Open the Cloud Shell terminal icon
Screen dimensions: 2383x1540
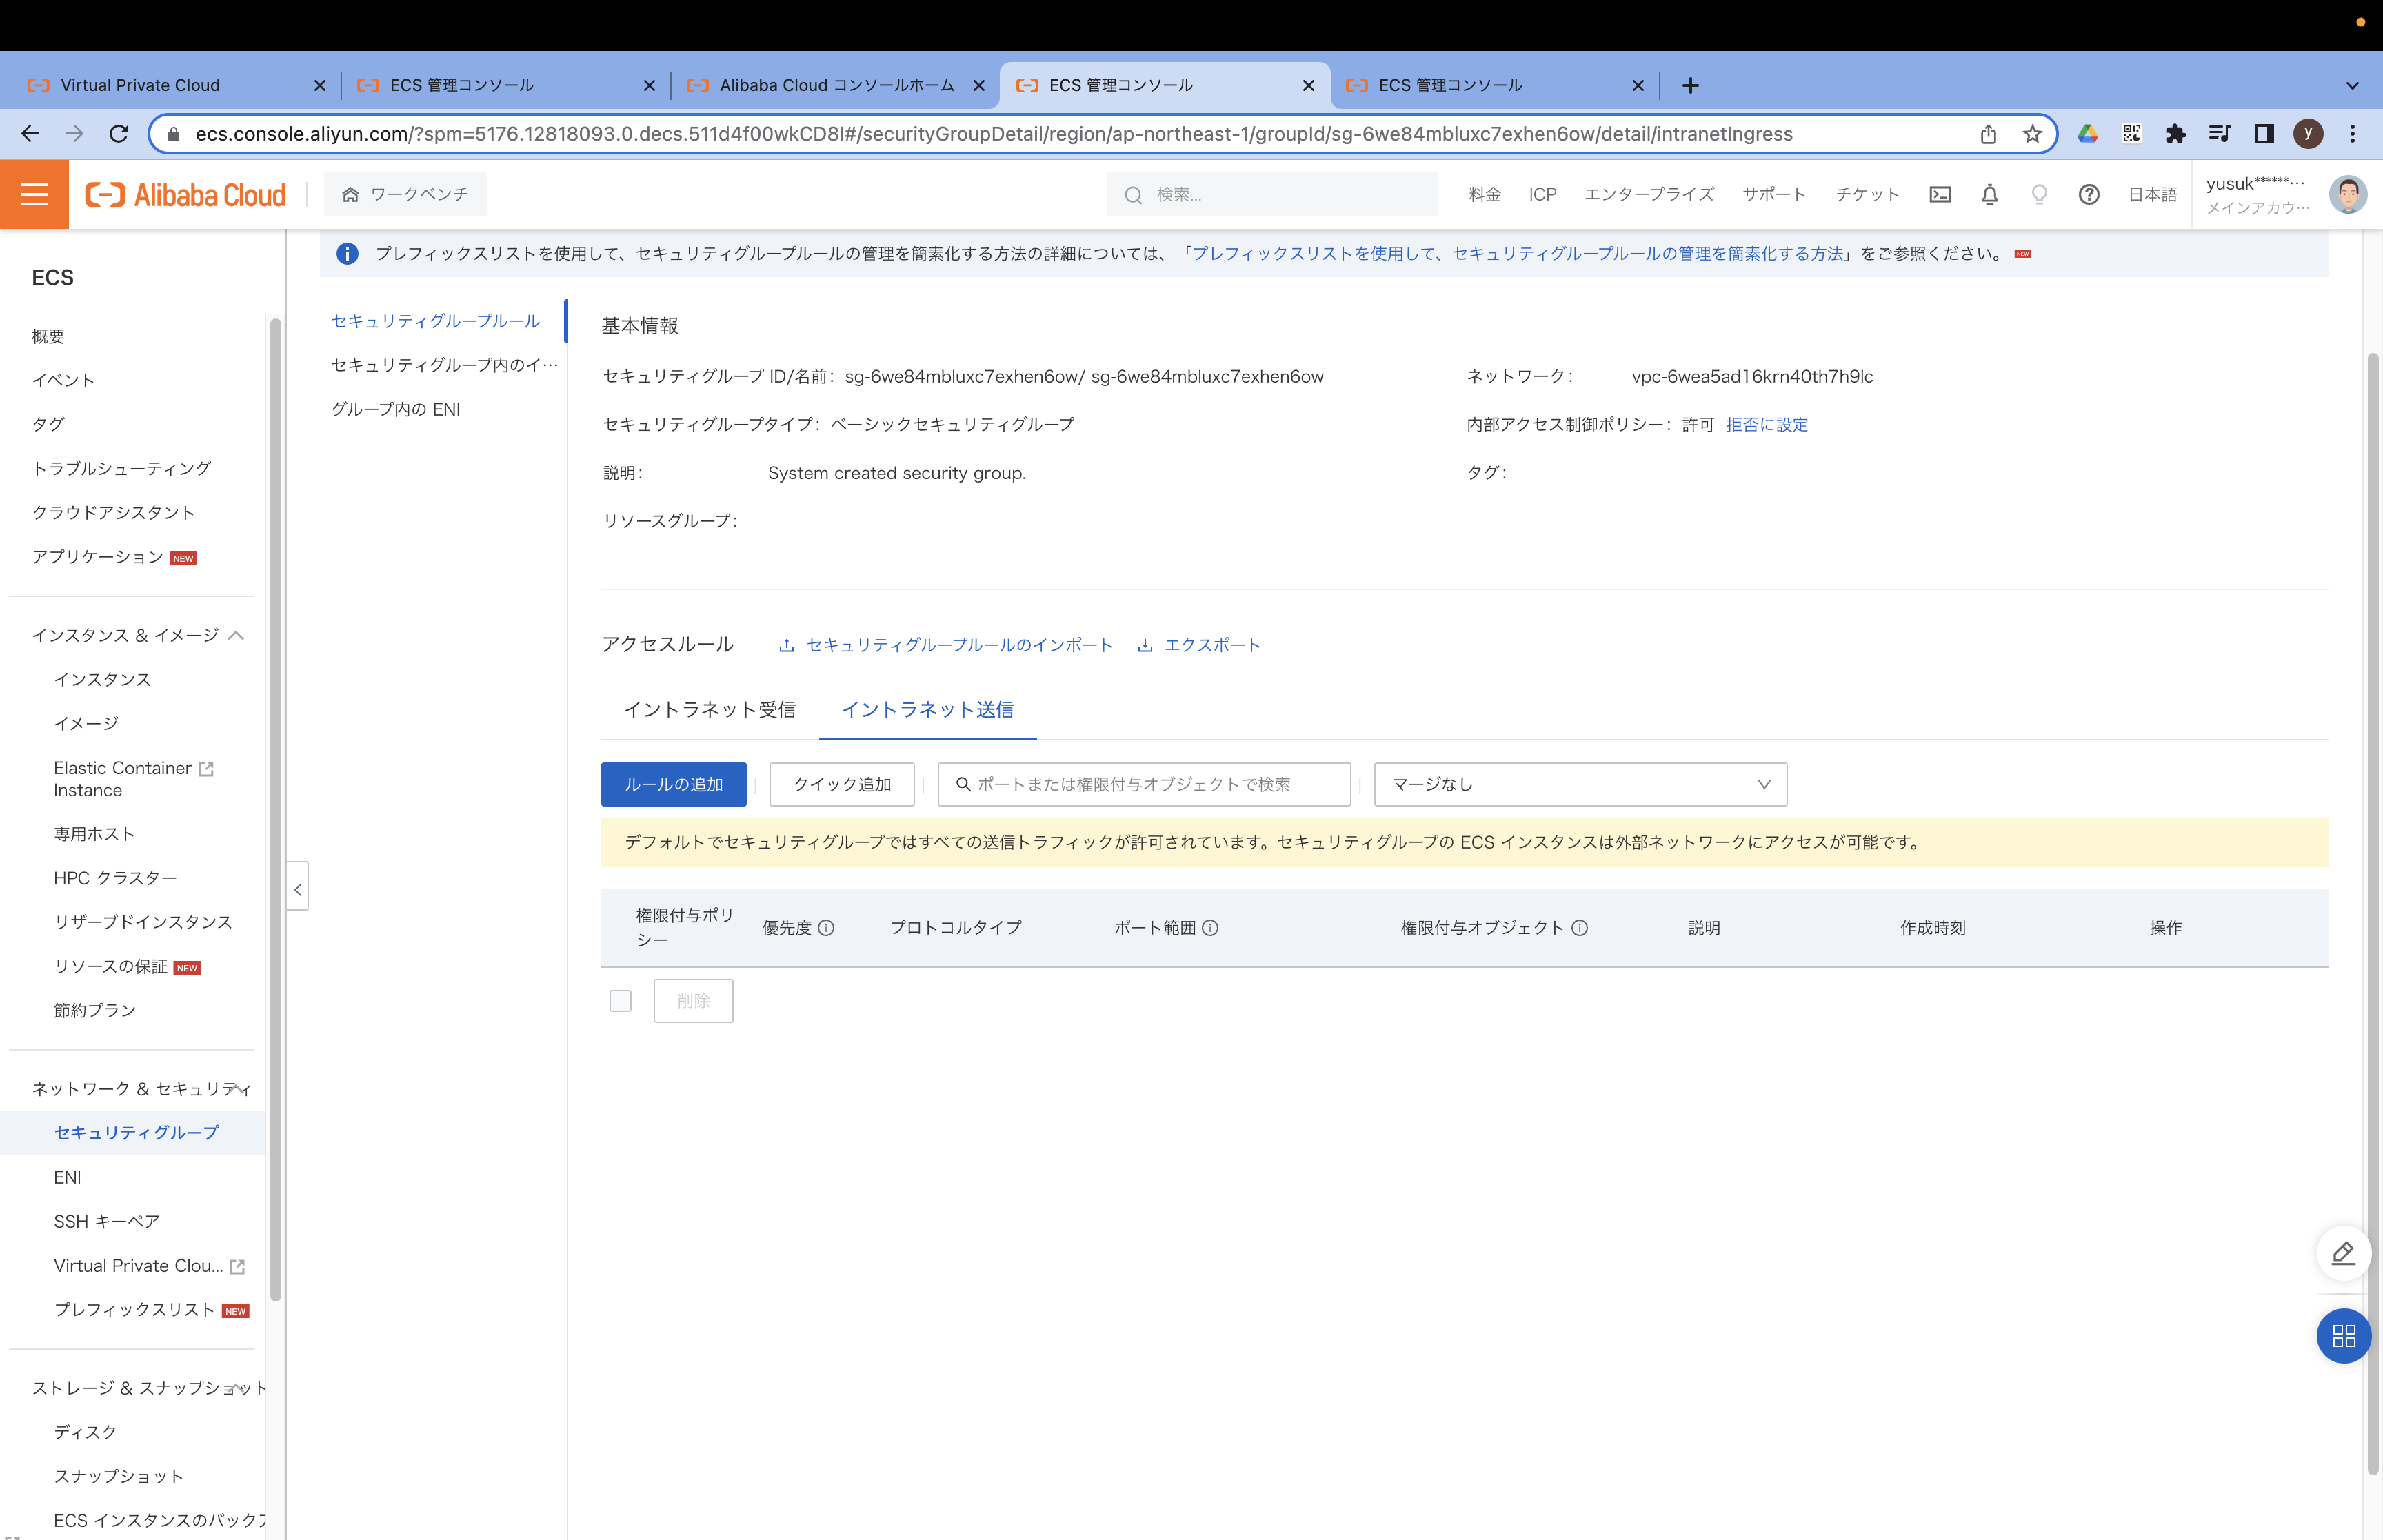coord(1940,194)
